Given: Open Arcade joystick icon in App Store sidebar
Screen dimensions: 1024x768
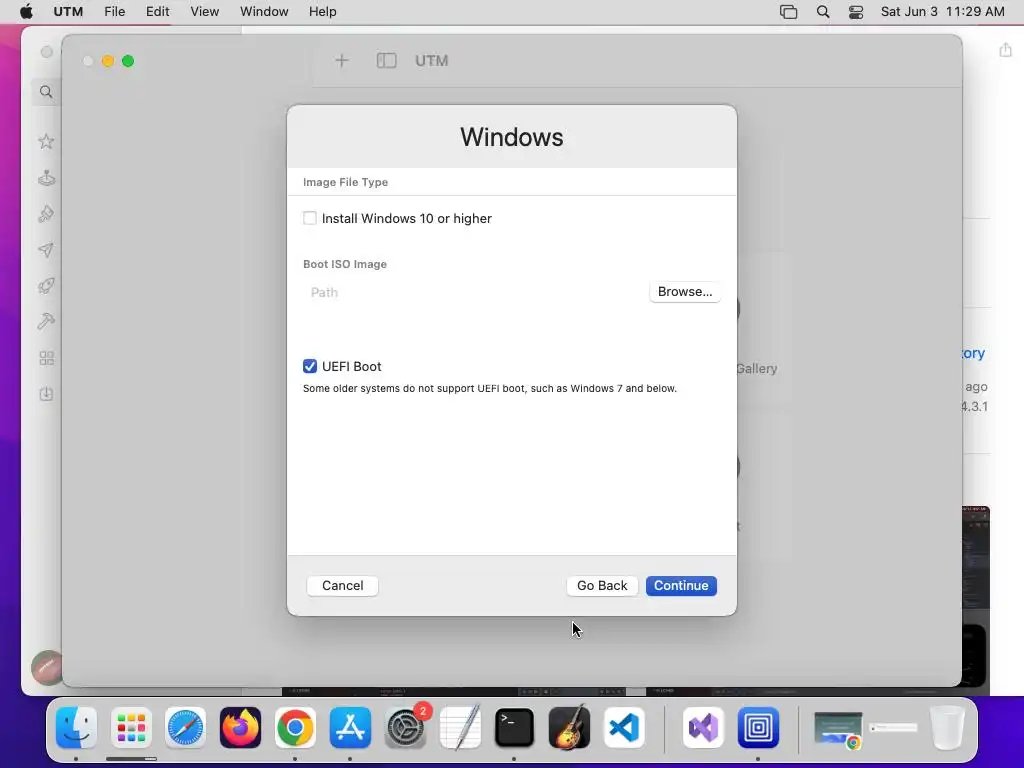Looking at the screenshot, I should tap(46, 178).
